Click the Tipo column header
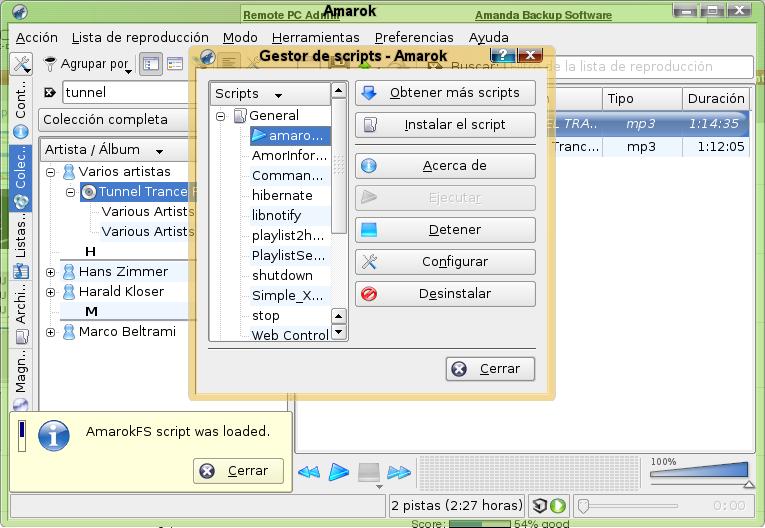Viewport: 765px width, 528px height. tap(642, 99)
